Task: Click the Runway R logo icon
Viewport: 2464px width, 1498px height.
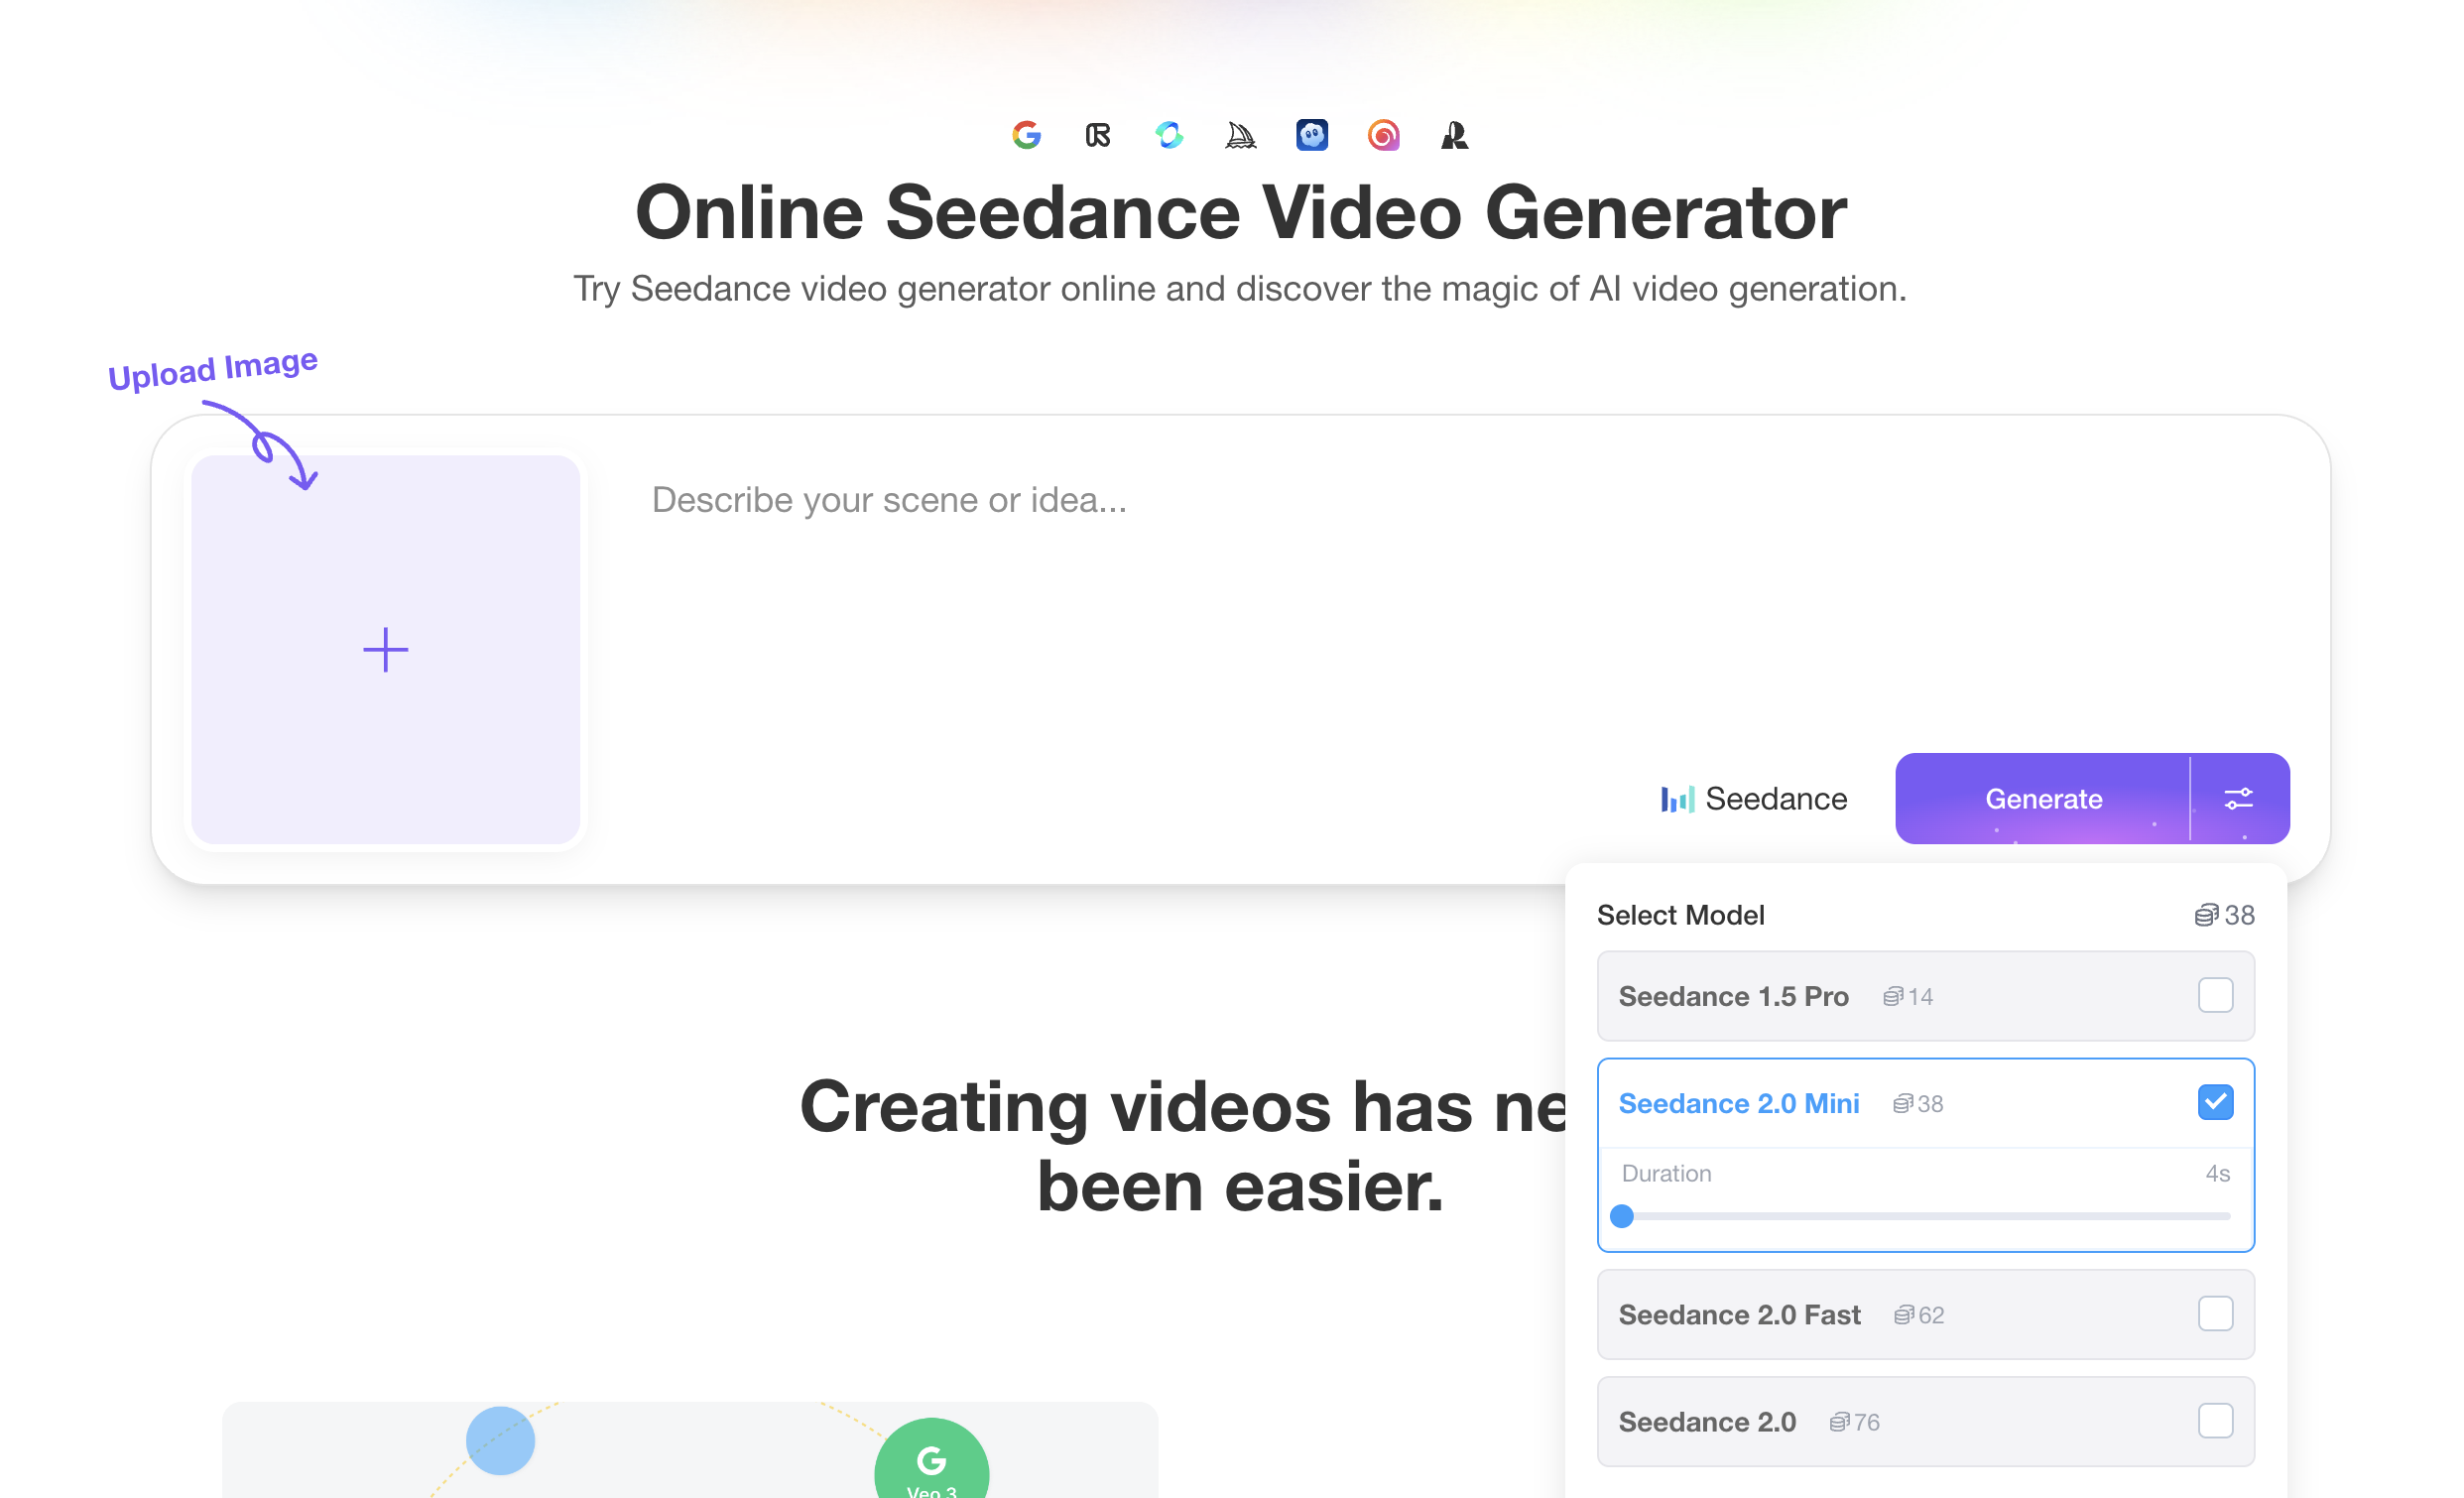Action: 1098,135
